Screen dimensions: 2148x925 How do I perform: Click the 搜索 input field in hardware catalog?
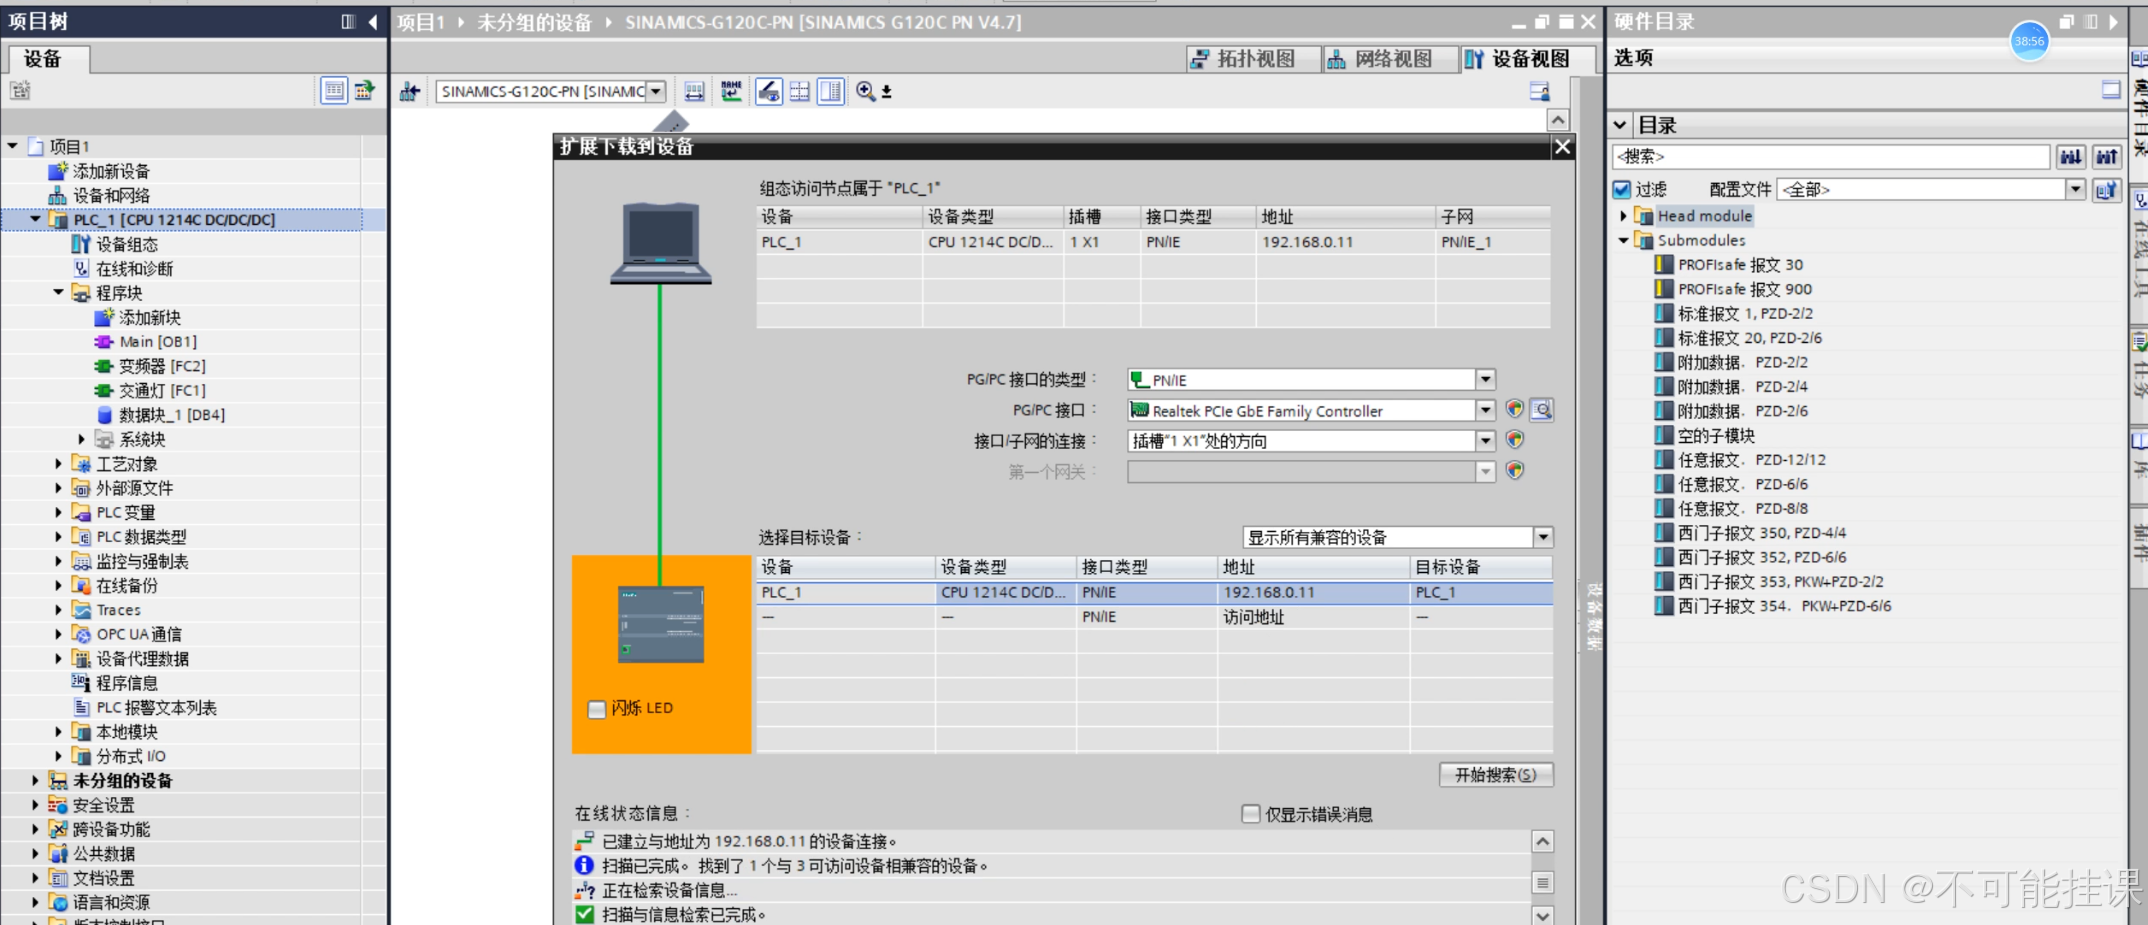(1831, 157)
